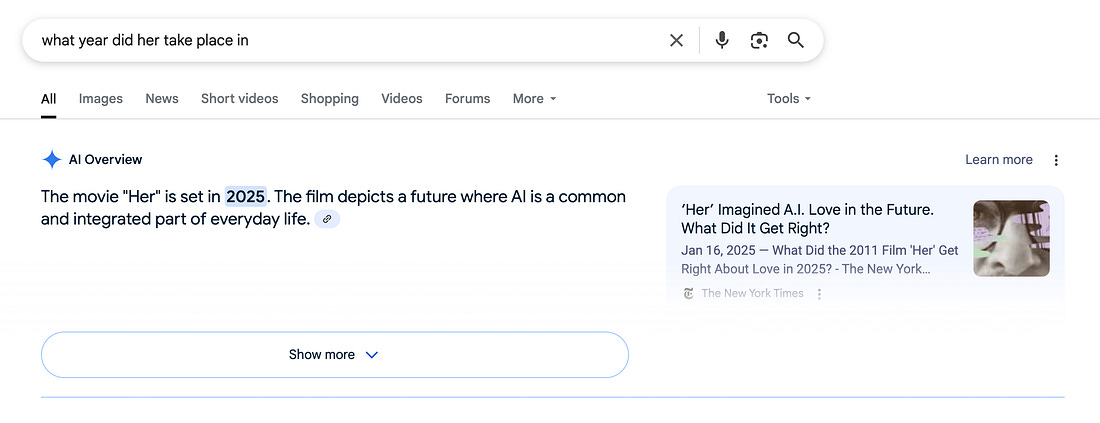The height and width of the screenshot is (423, 1100).
Task: Submit search with the magnifying glass icon
Action: tap(796, 40)
